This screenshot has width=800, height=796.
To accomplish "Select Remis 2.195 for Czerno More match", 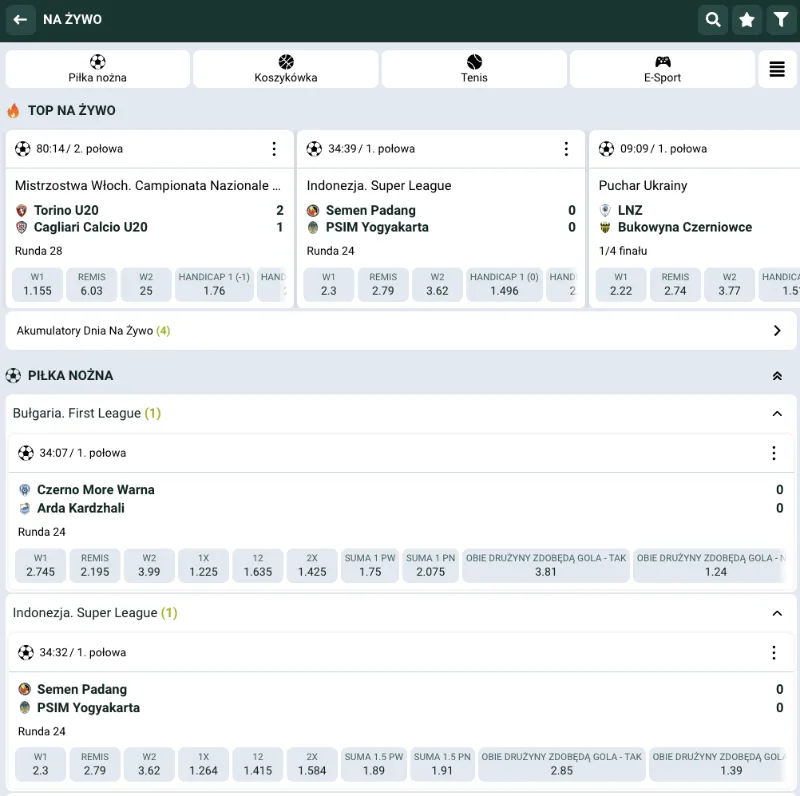I will coord(95,566).
